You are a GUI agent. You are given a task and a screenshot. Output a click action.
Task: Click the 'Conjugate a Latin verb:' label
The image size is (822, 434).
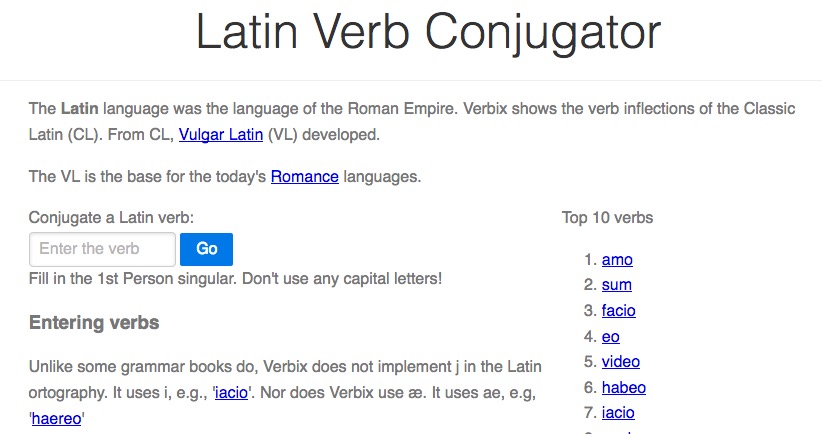pos(111,218)
